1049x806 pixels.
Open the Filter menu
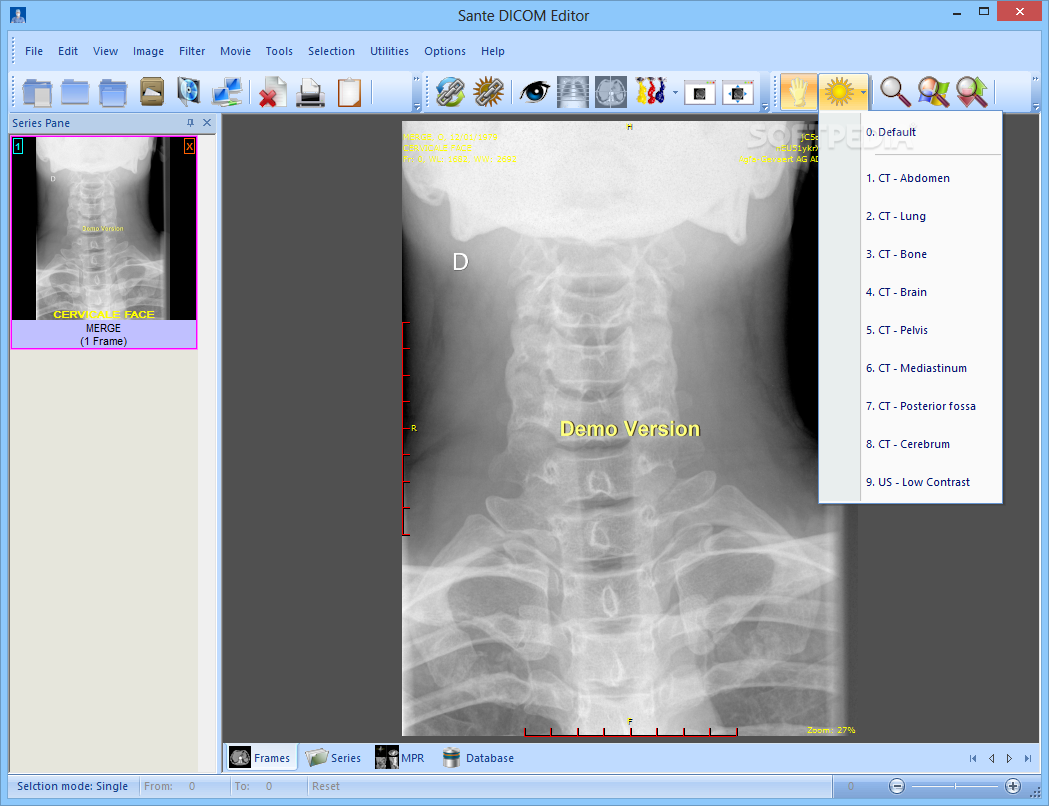coord(192,51)
